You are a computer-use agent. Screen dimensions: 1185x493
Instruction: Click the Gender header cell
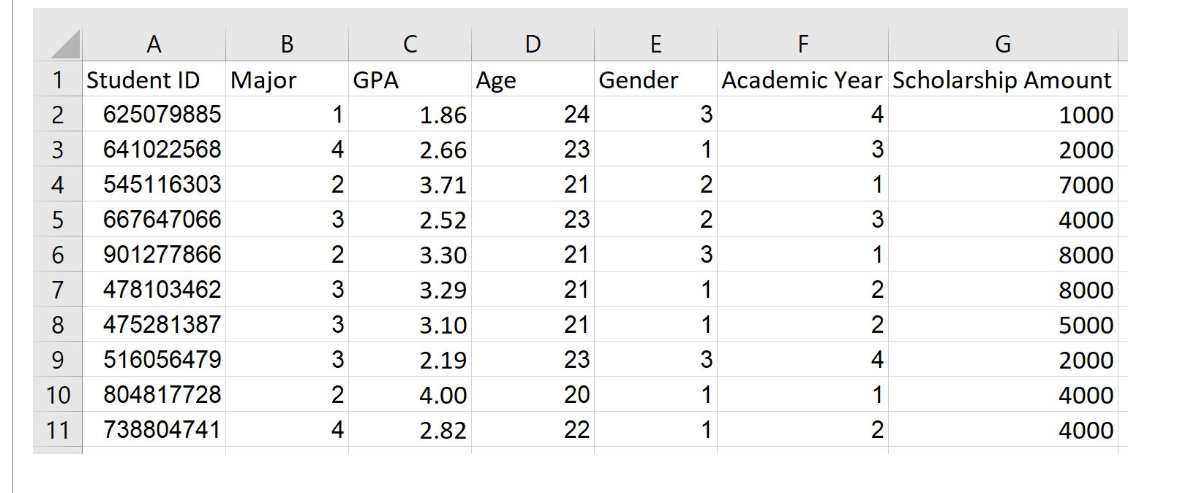tap(656, 79)
